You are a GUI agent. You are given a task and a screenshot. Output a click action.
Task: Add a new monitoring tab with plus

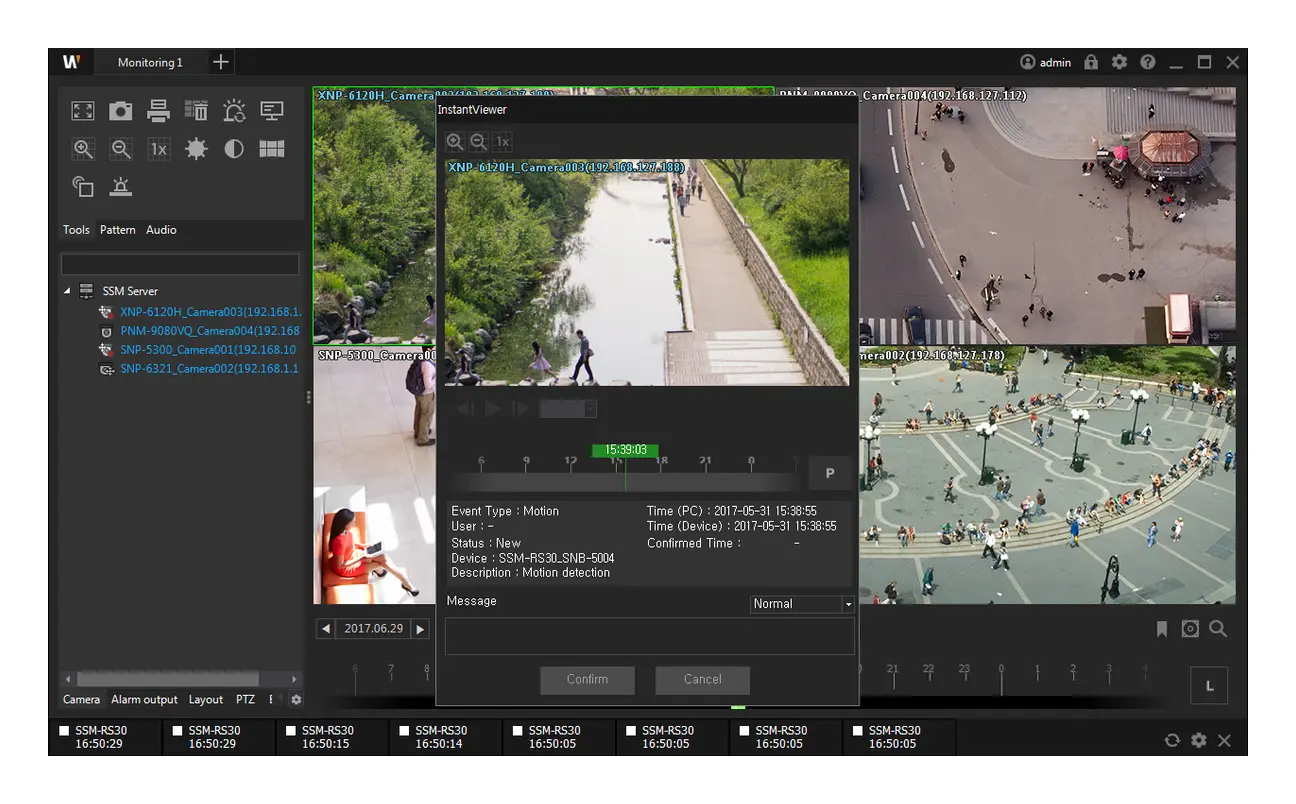click(221, 62)
